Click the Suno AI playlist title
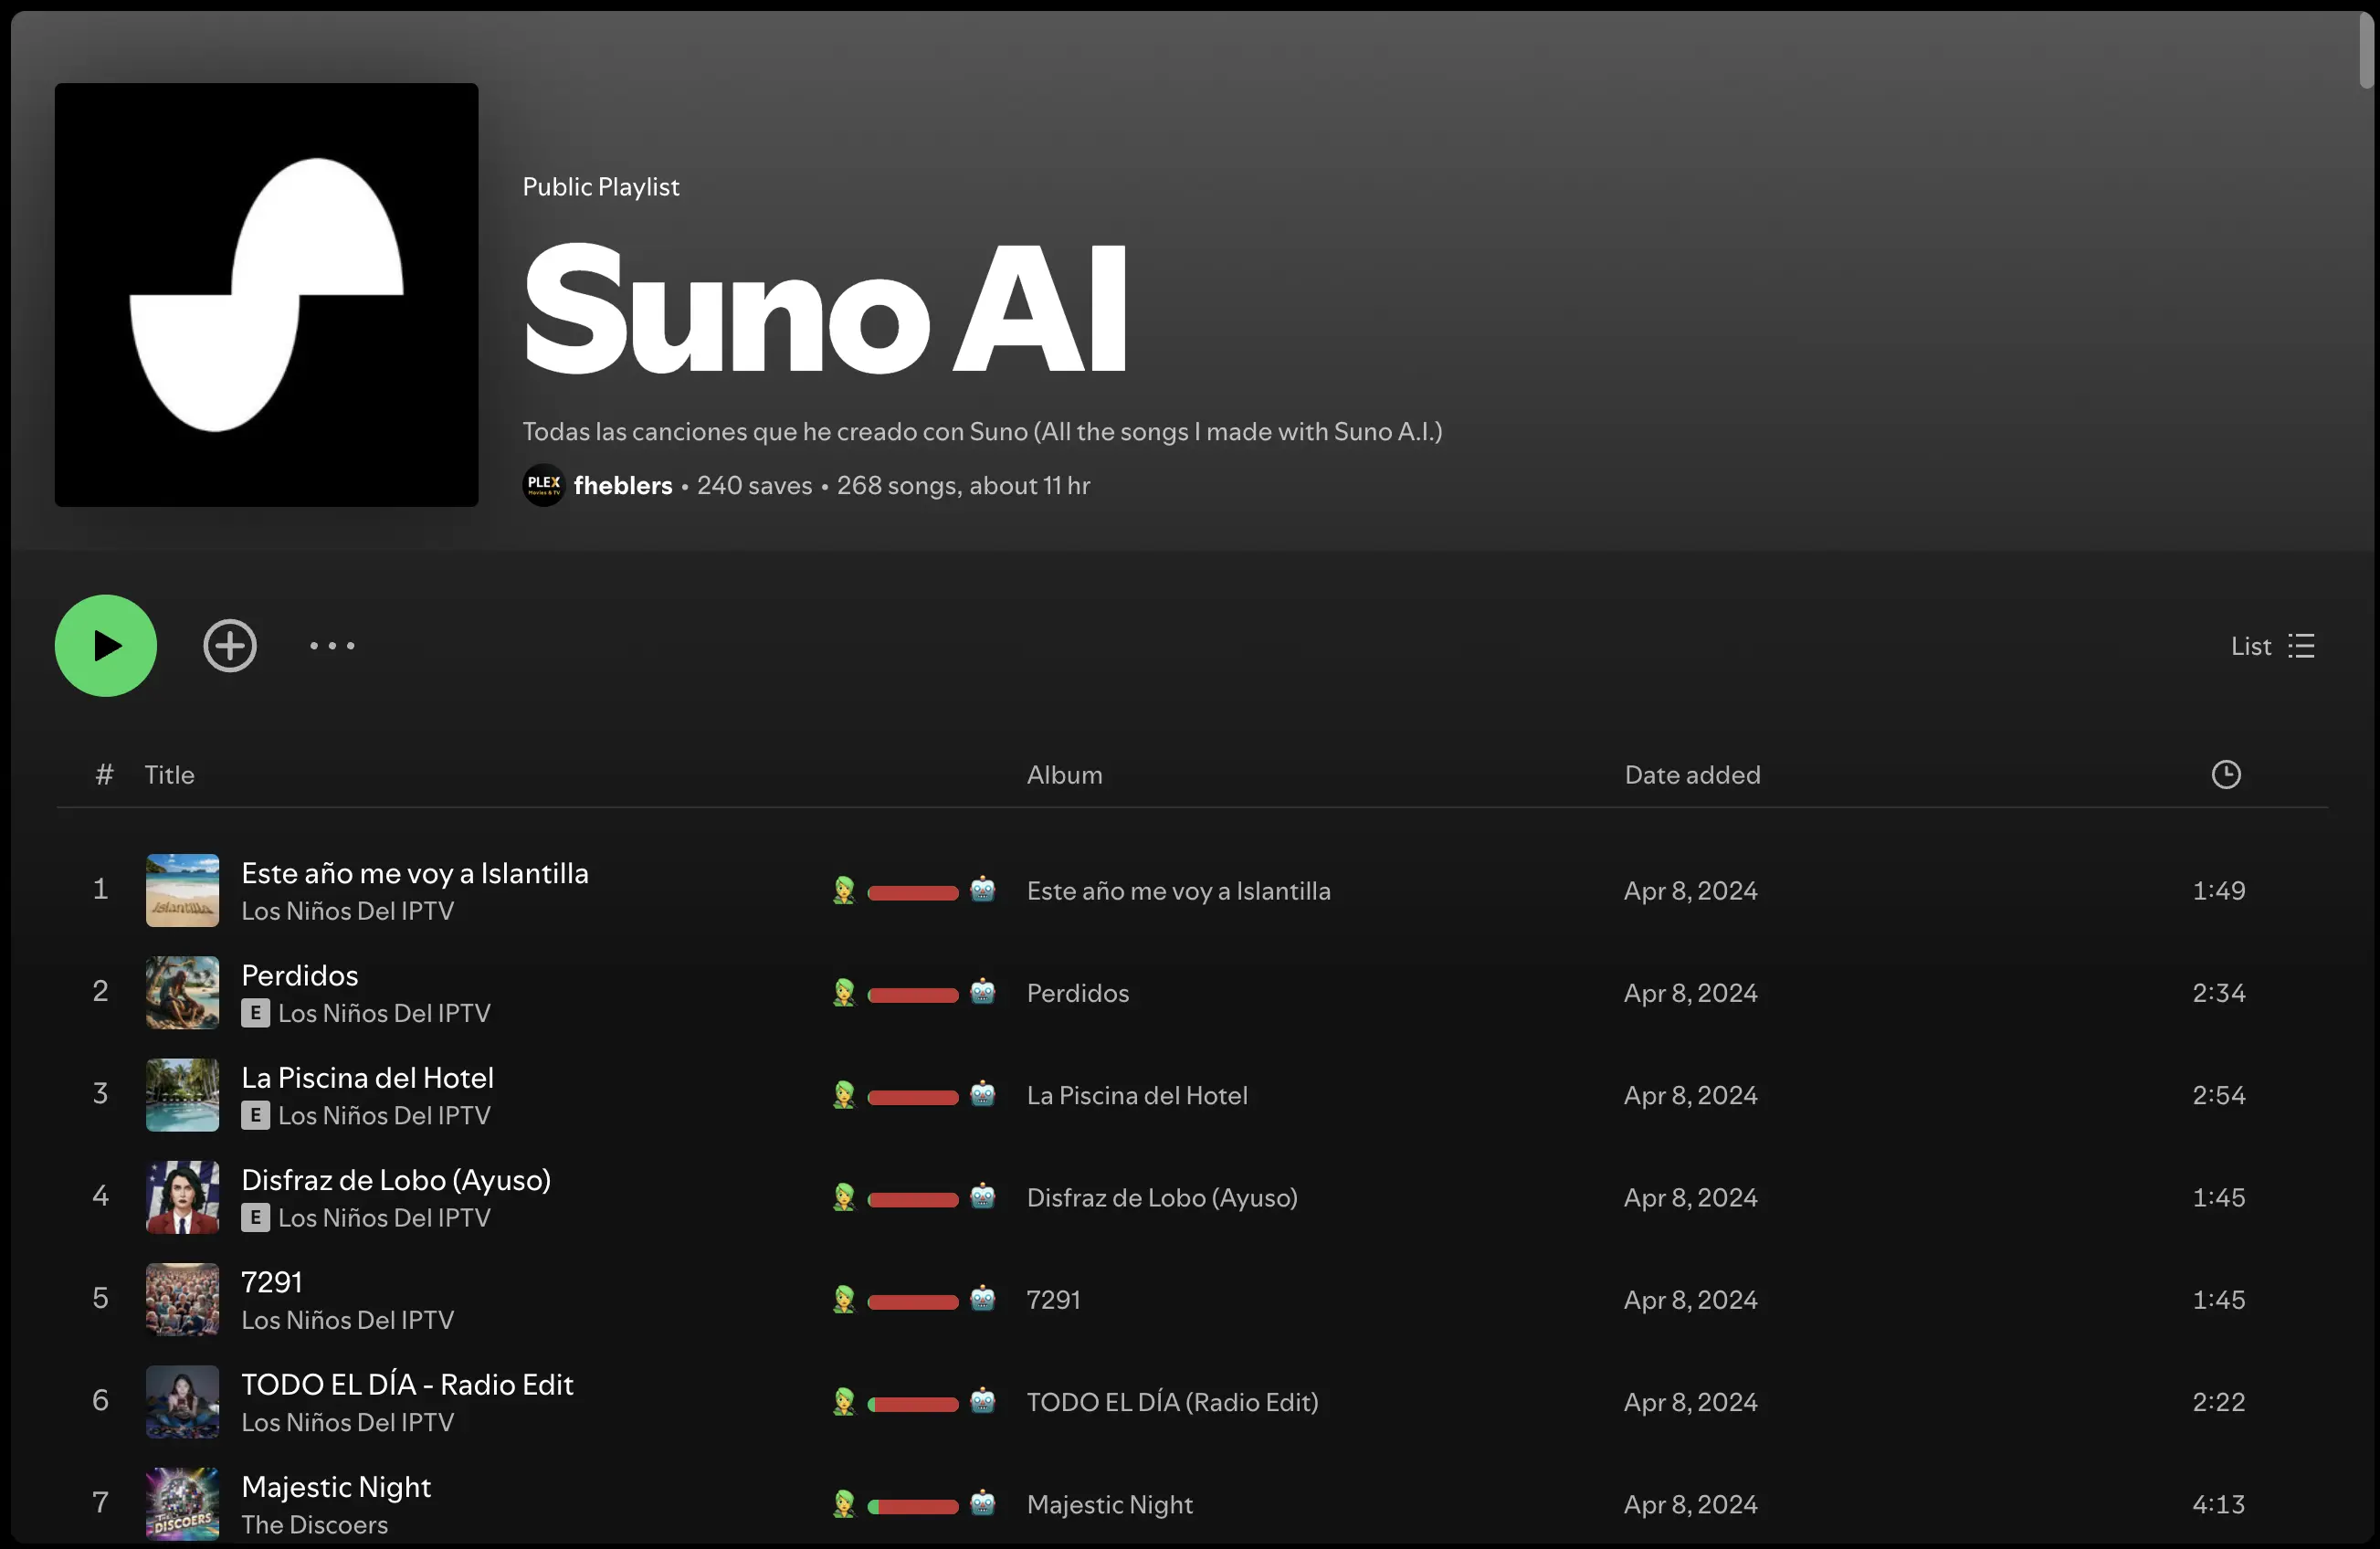 (826, 309)
